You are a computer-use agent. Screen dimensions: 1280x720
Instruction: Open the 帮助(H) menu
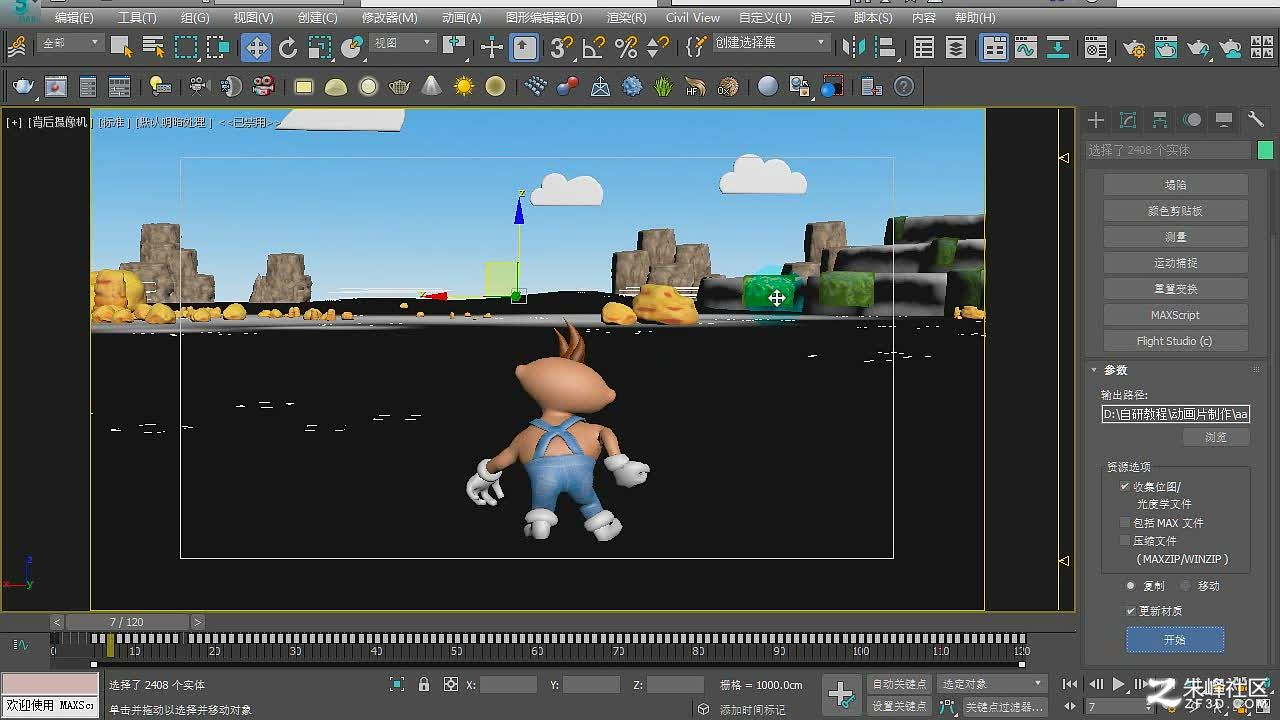pyautogui.click(x=975, y=17)
